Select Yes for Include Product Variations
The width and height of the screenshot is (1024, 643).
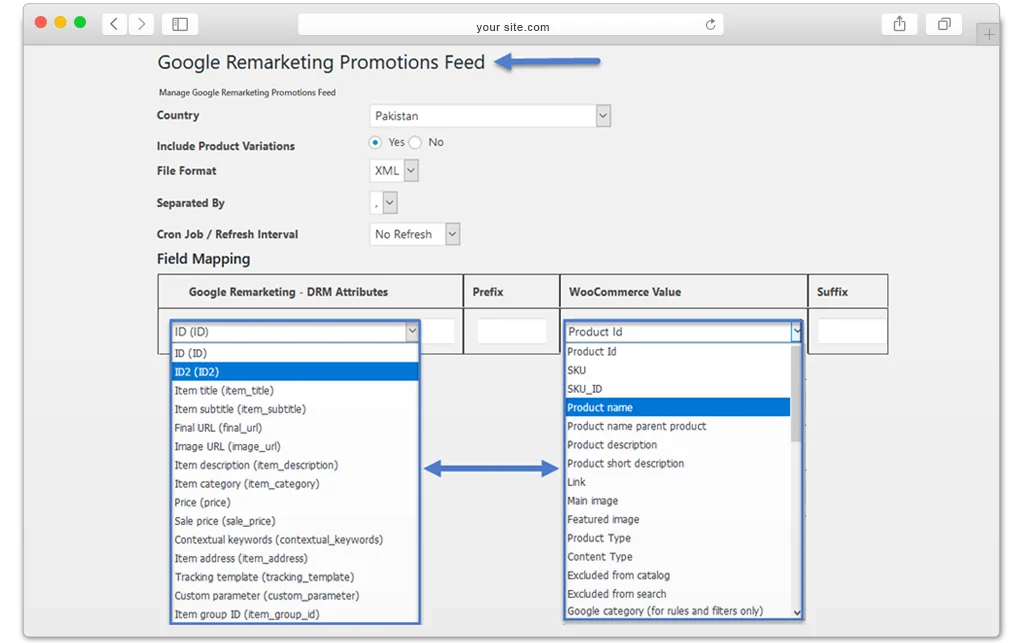click(375, 142)
